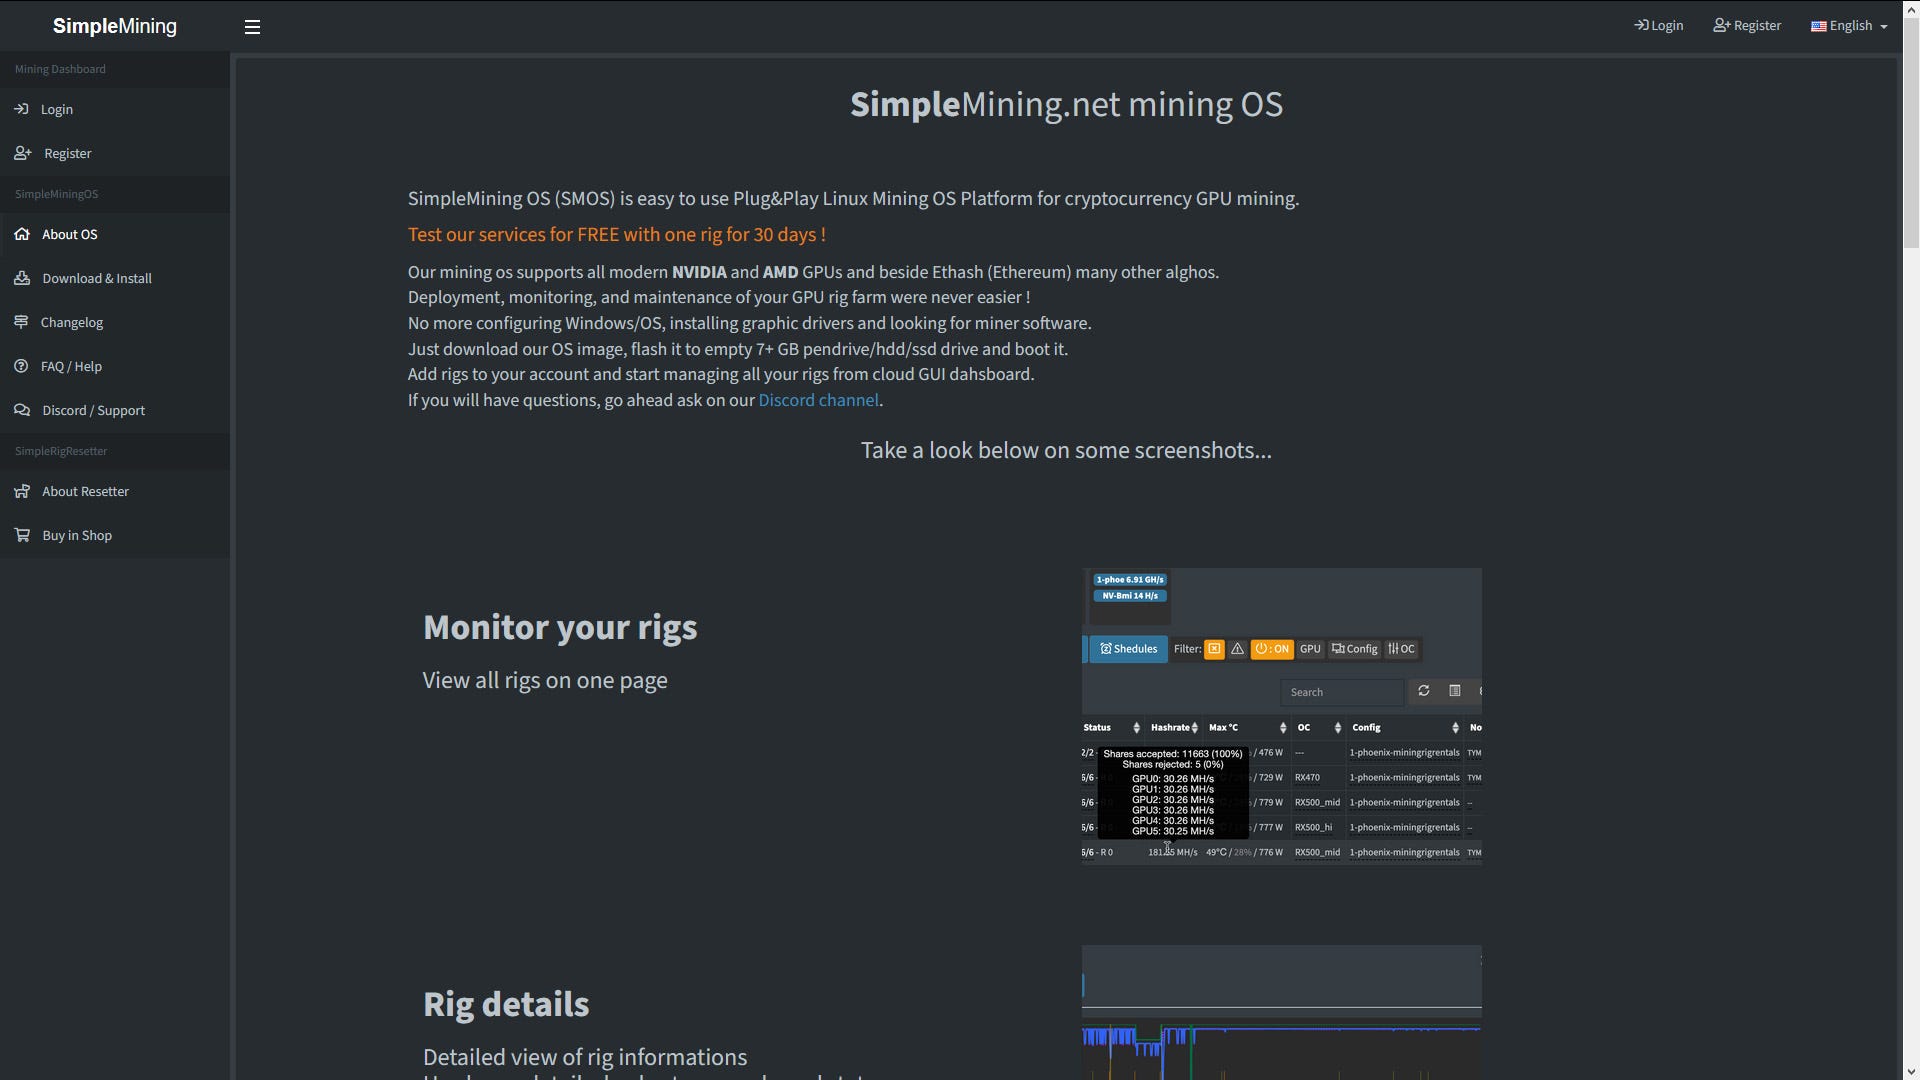Click the dropdown caret next to English

click(x=1884, y=27)
